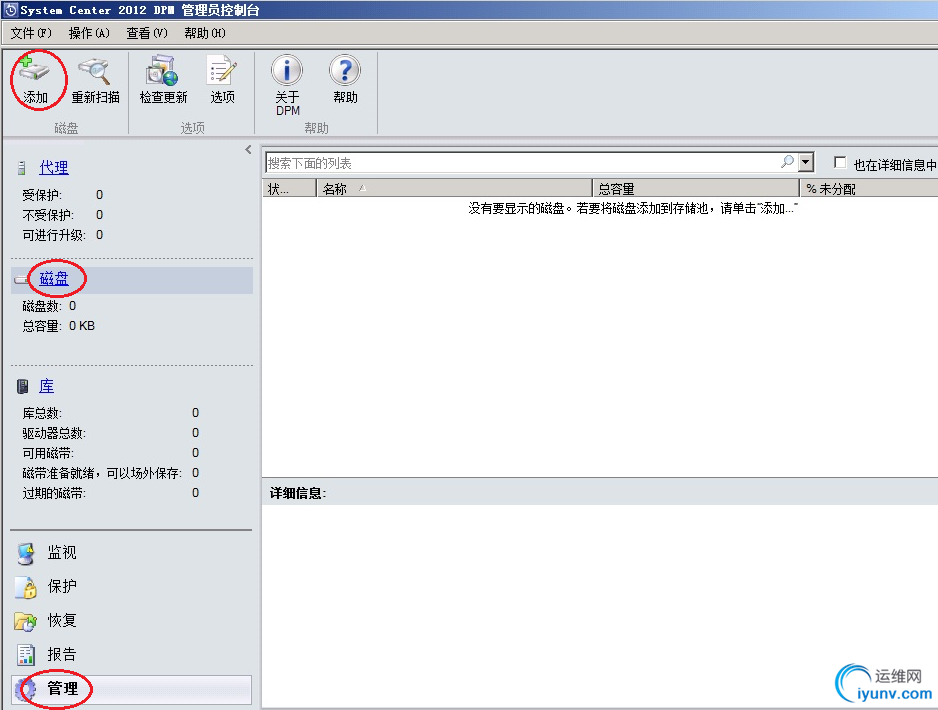Click the 可用磁带: text

(48, 453)
